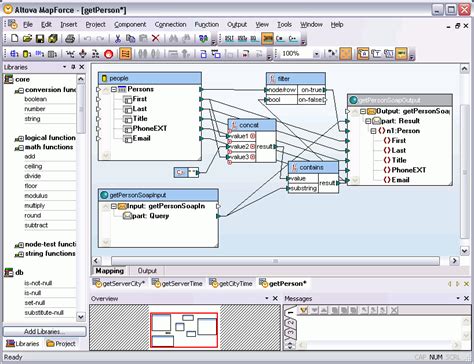474x364 pixels.
Task: Switch to the Output tab
Action: 147,271
